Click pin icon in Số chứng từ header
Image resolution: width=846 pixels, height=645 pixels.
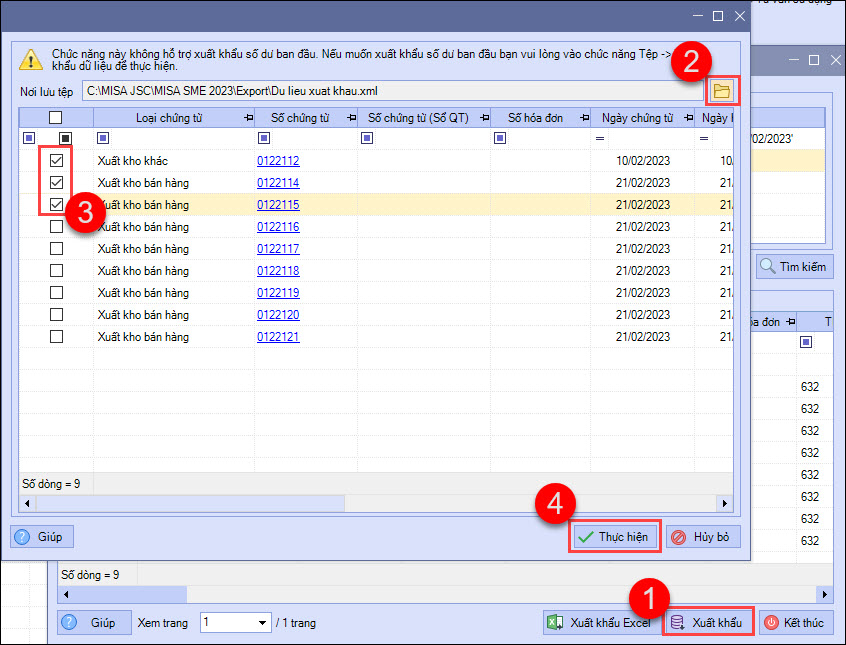point(351,118)
